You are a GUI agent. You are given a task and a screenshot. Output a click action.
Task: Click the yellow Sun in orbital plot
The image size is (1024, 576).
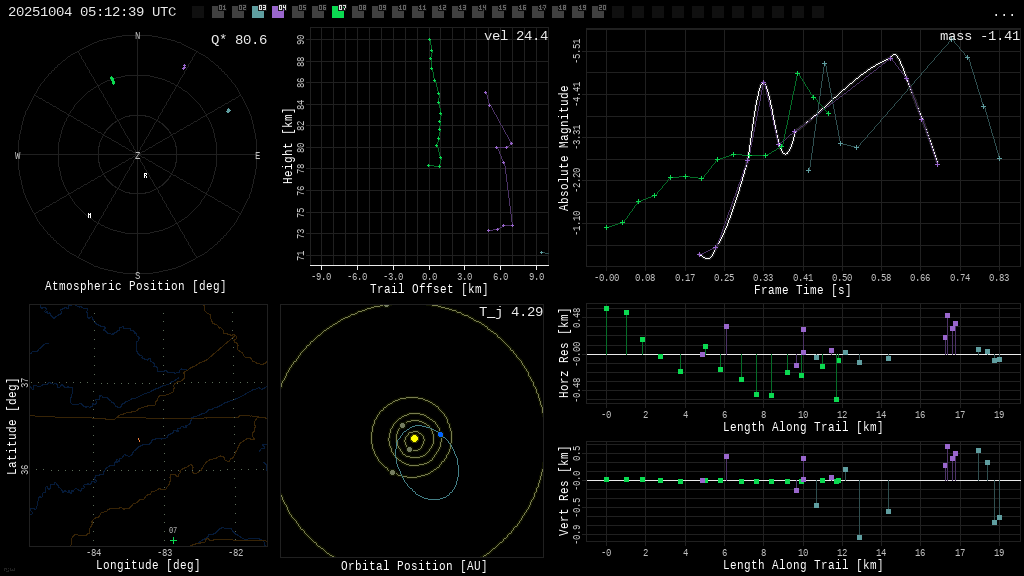(x=414, y=438)
